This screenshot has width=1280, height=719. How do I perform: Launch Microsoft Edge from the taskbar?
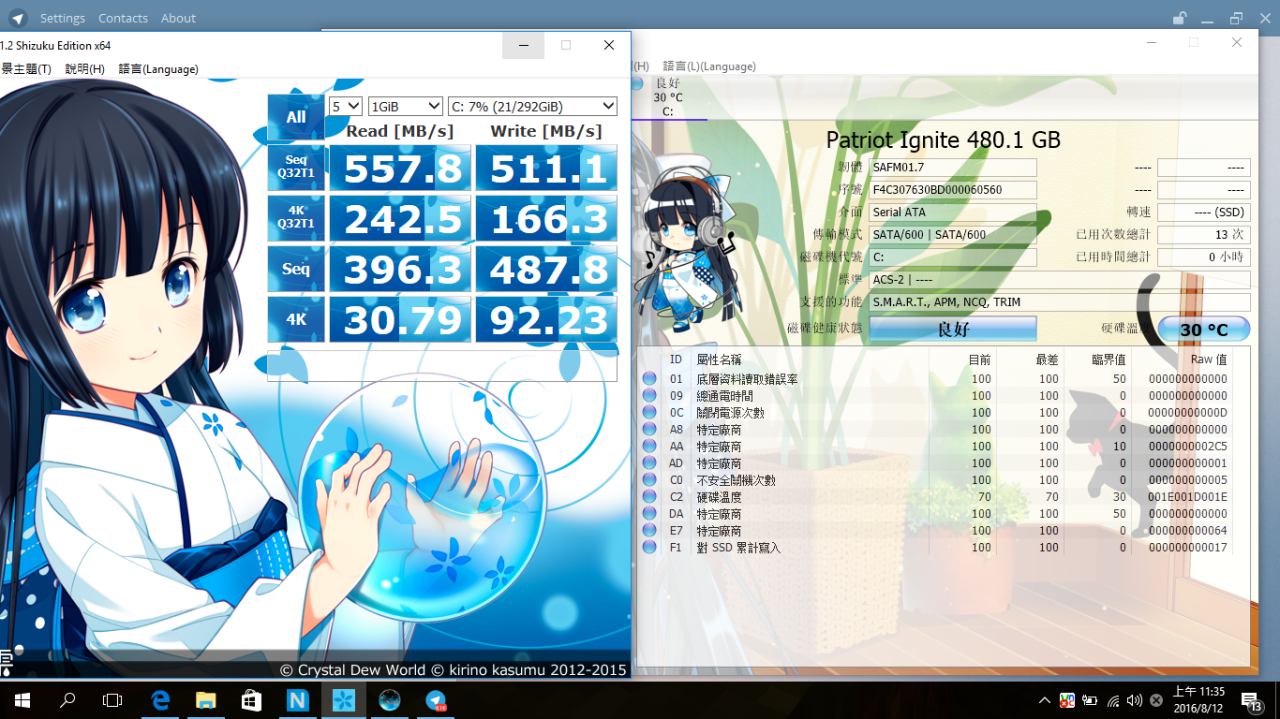coord(160,700)
